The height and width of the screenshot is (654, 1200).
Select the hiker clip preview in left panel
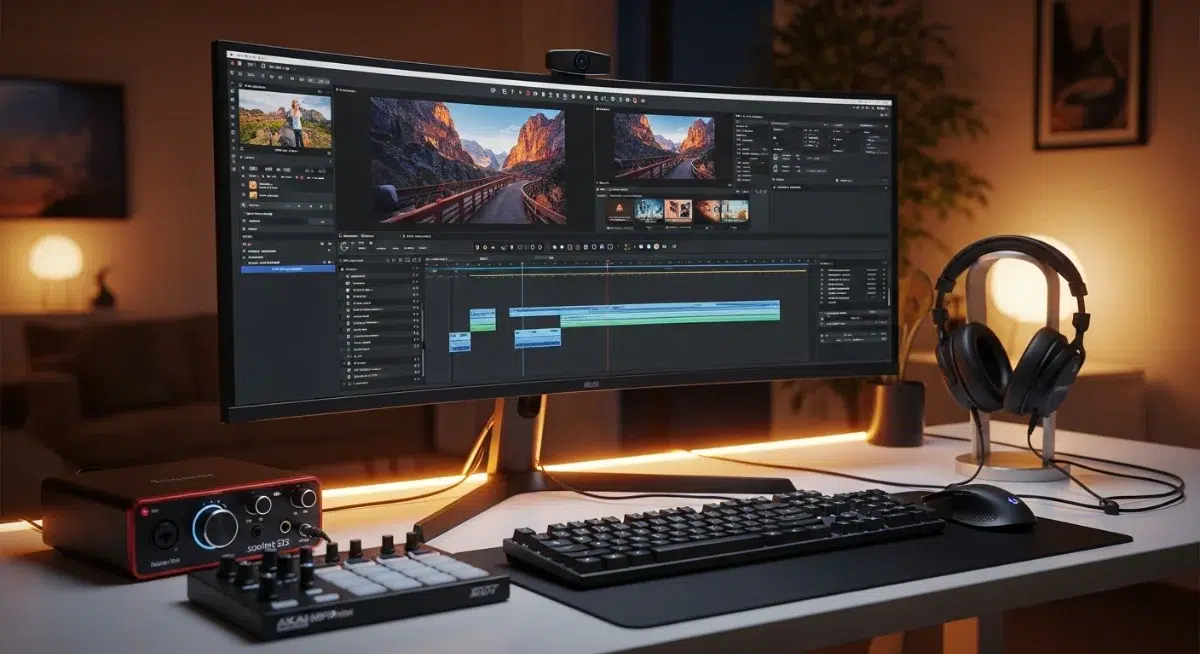285,121
